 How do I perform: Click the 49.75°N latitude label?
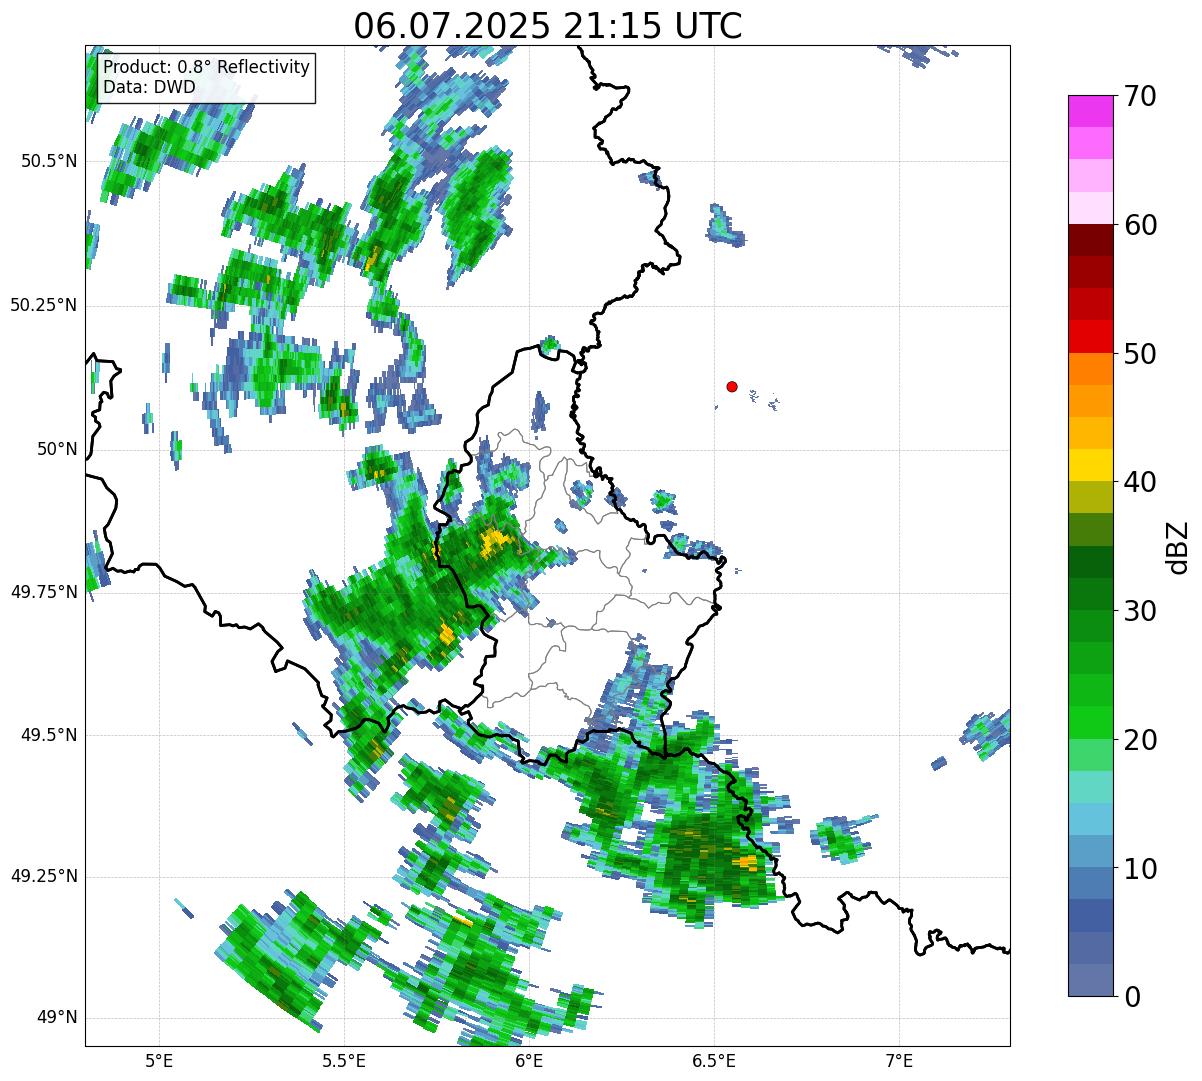[x=43, y=592]
